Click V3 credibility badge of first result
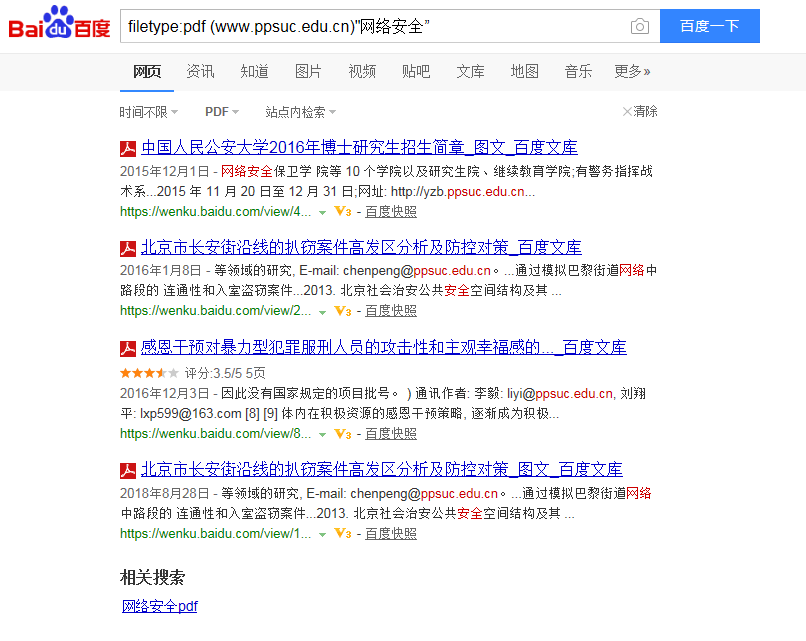Screen dimensions: 806x641 click(x=343, y=211)
